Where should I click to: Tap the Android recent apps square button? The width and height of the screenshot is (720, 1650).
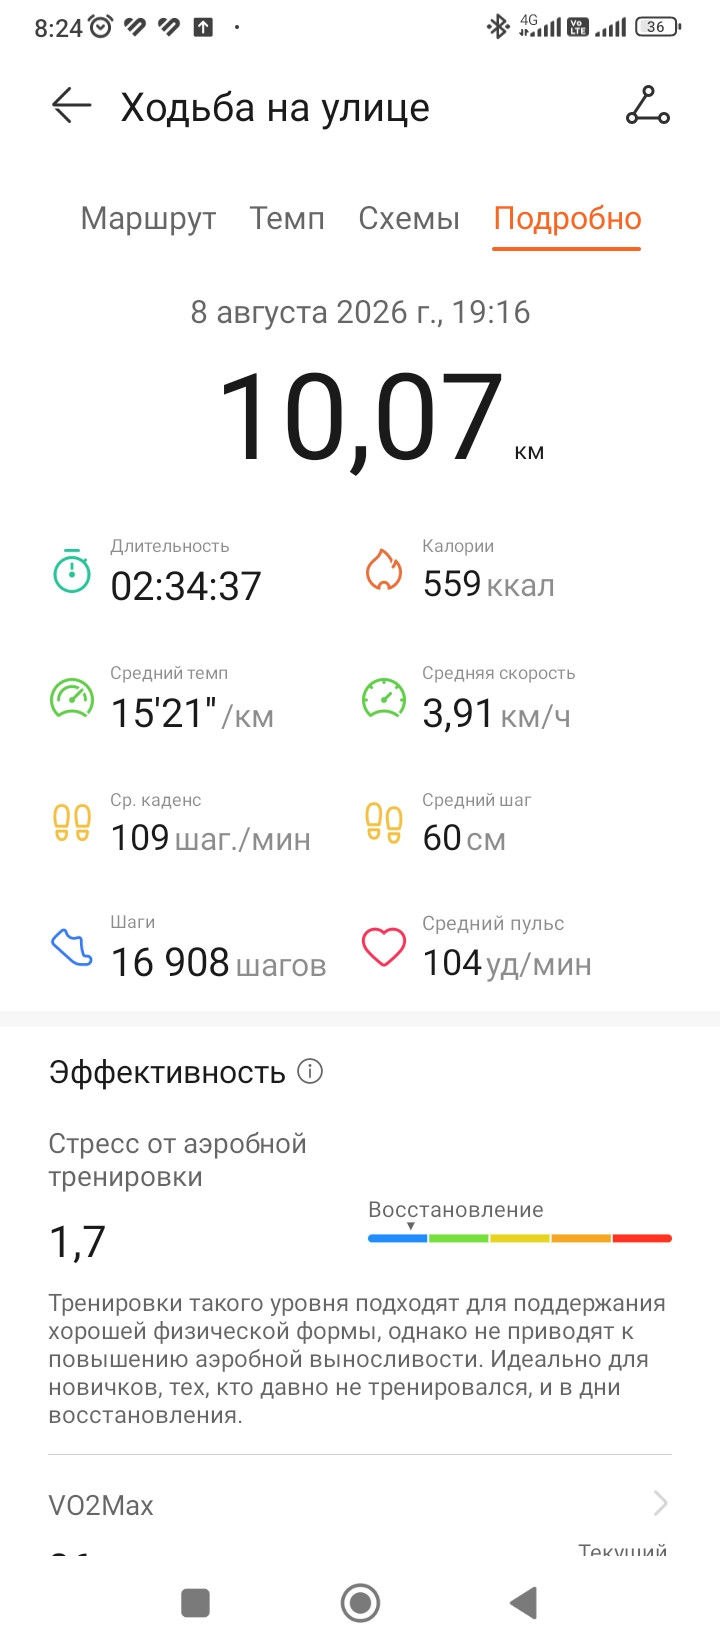pos(195,1603)
